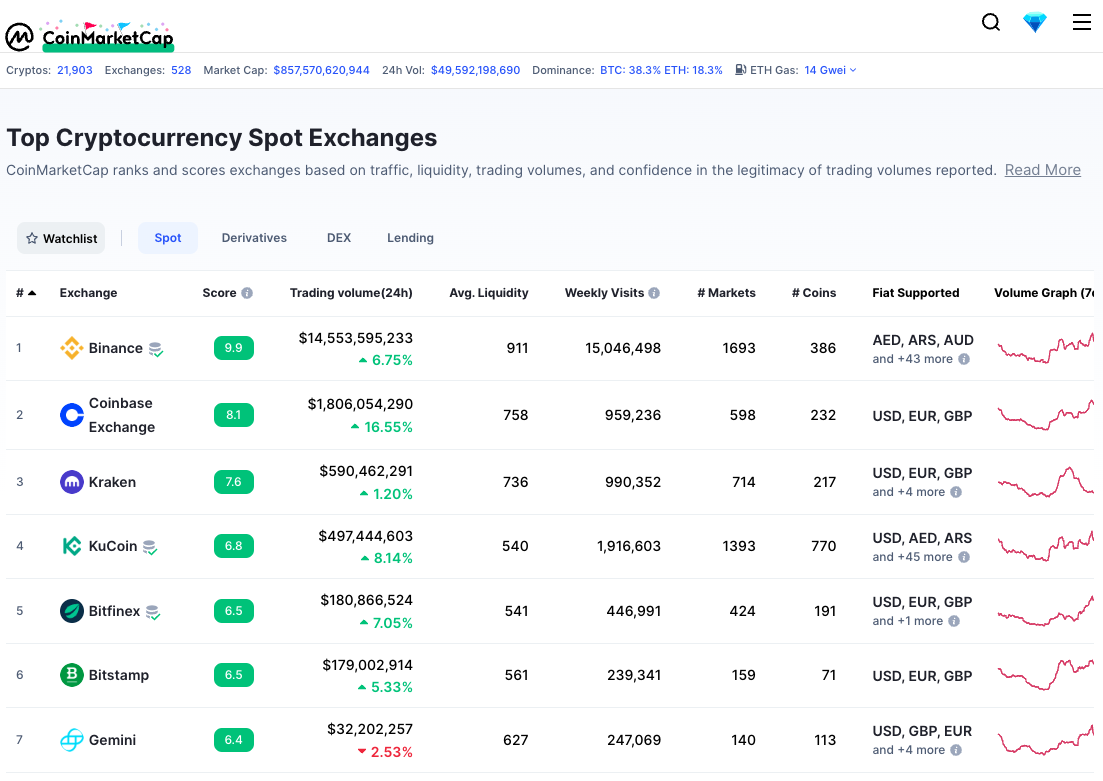Screen dimensions: 1103x781
Task: Click the Gemini logo icon
Action: coord(72,740)
